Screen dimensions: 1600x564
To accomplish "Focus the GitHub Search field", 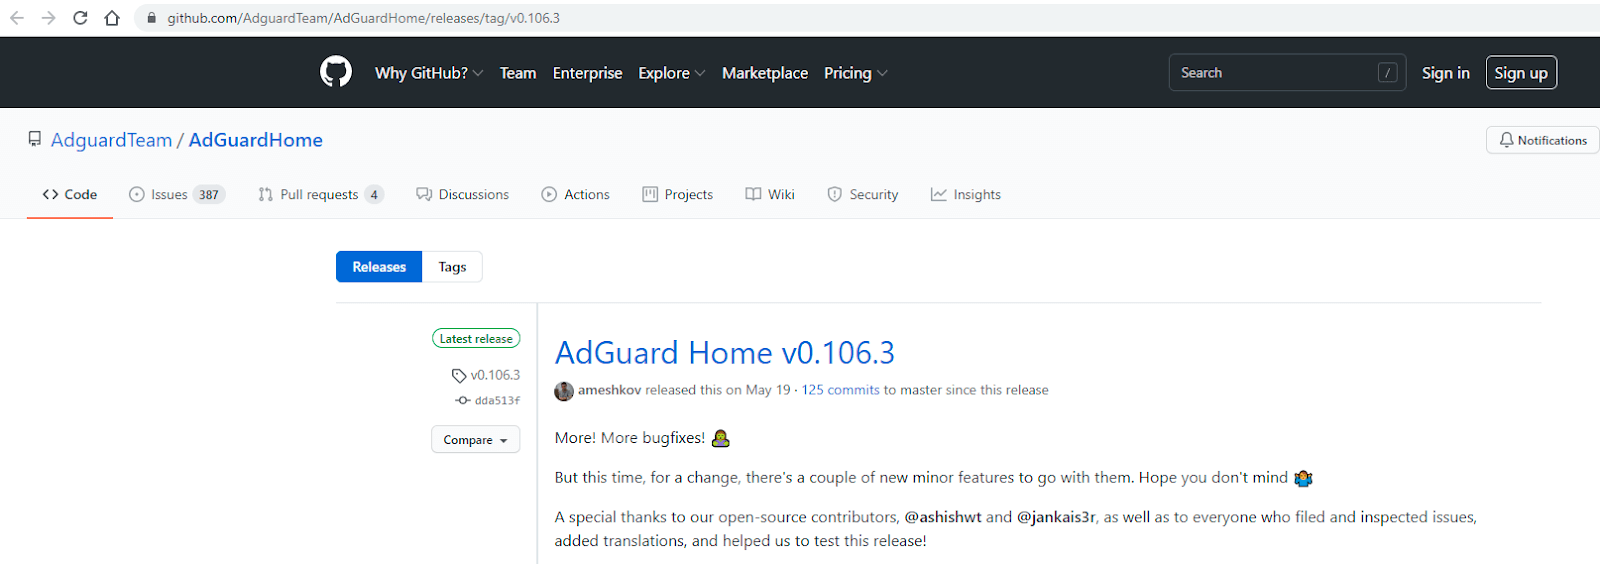I will coord(1287,72).
